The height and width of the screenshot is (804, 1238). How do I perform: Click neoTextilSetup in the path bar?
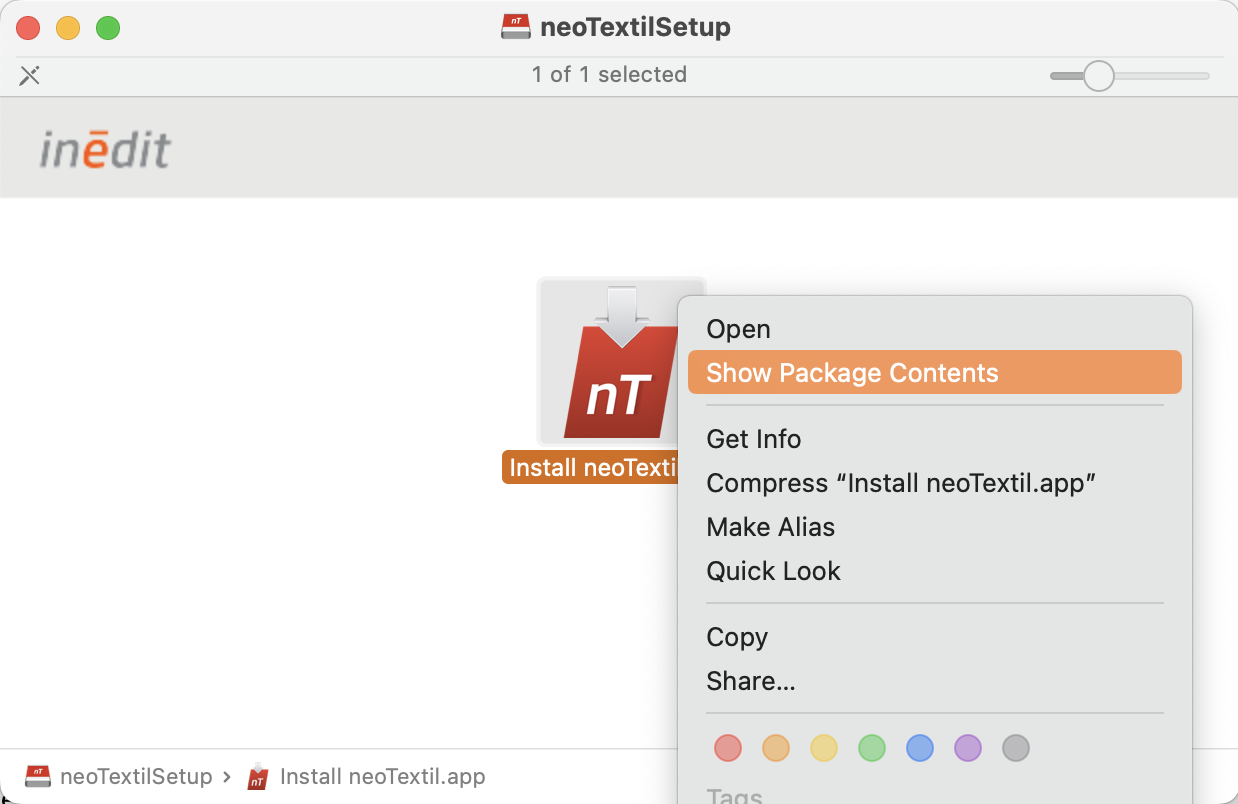136,776
